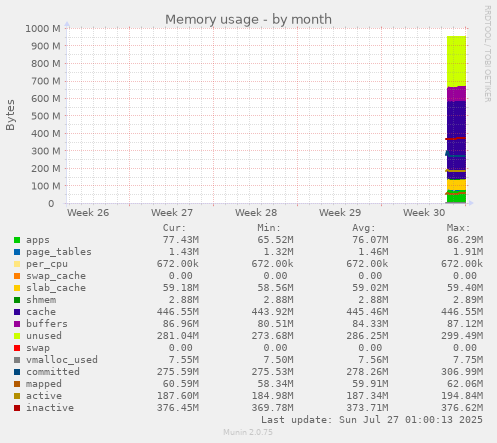Screen dimensions: 497x443
Task: Click the 'shmem' legend label
Action: click(41, 300)
